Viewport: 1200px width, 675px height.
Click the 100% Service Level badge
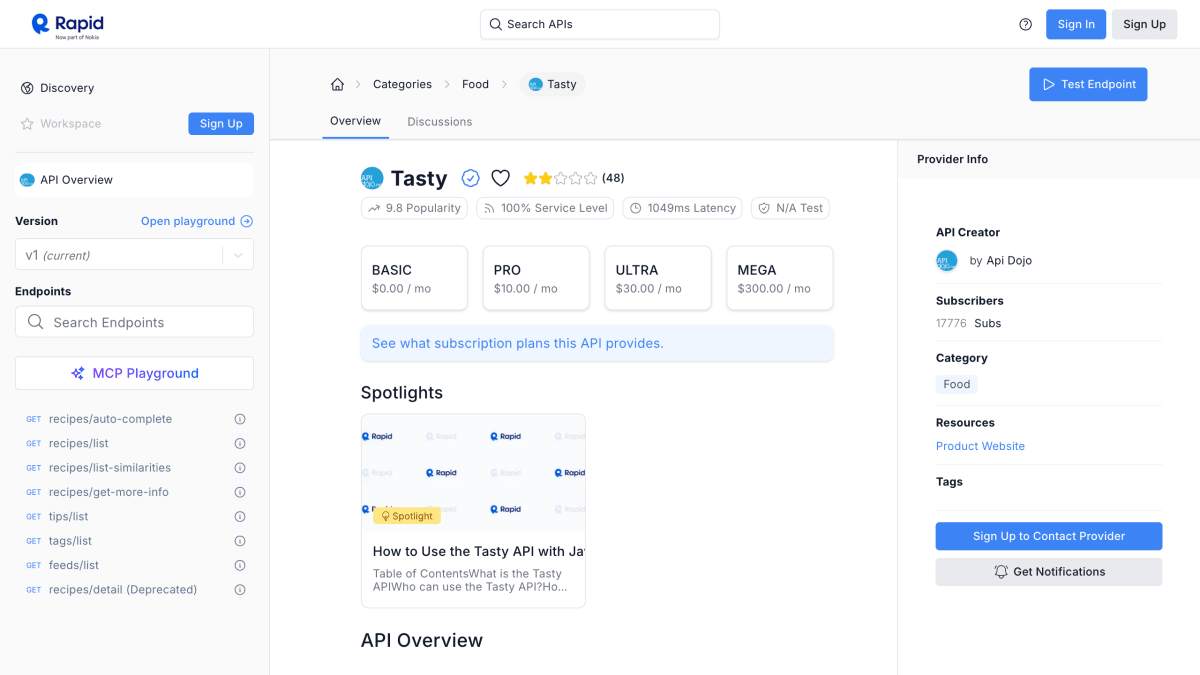(x=545, y=208)
